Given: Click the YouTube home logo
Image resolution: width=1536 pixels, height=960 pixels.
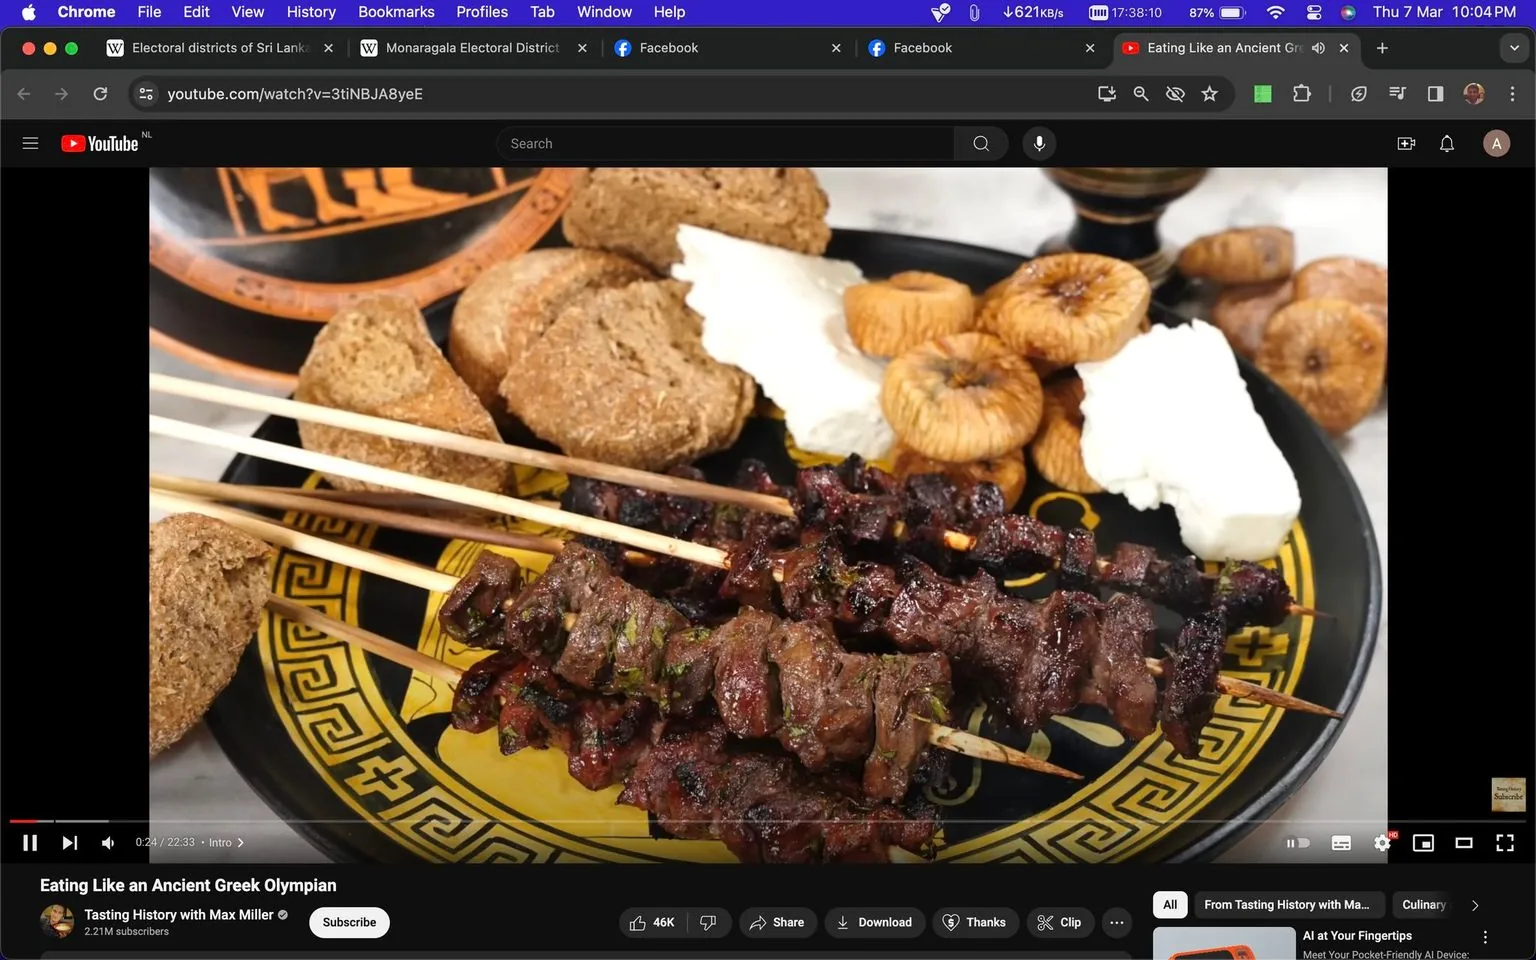Looking at the screenshot, I should click(x=100, y=142).
